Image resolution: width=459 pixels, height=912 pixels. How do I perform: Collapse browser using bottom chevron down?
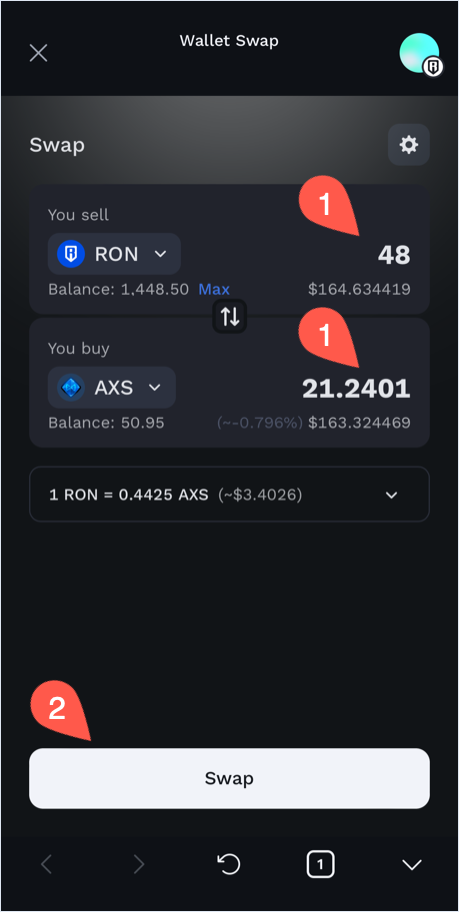click(412, 864)
